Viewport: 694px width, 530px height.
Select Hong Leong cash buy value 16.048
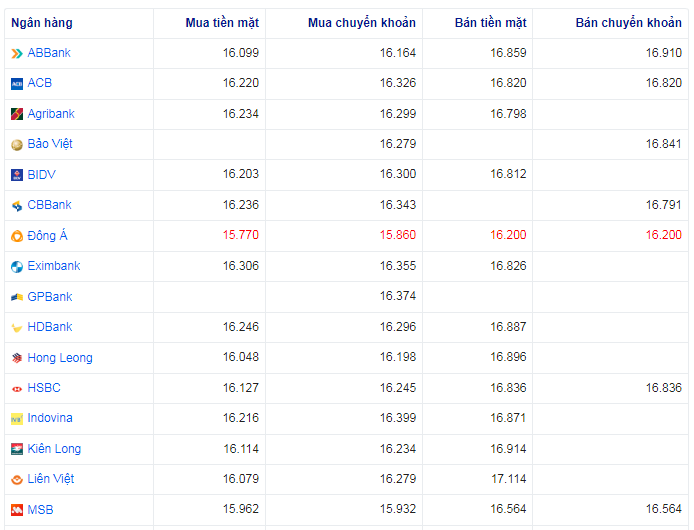pyautogui.click(x=241, y=357)
